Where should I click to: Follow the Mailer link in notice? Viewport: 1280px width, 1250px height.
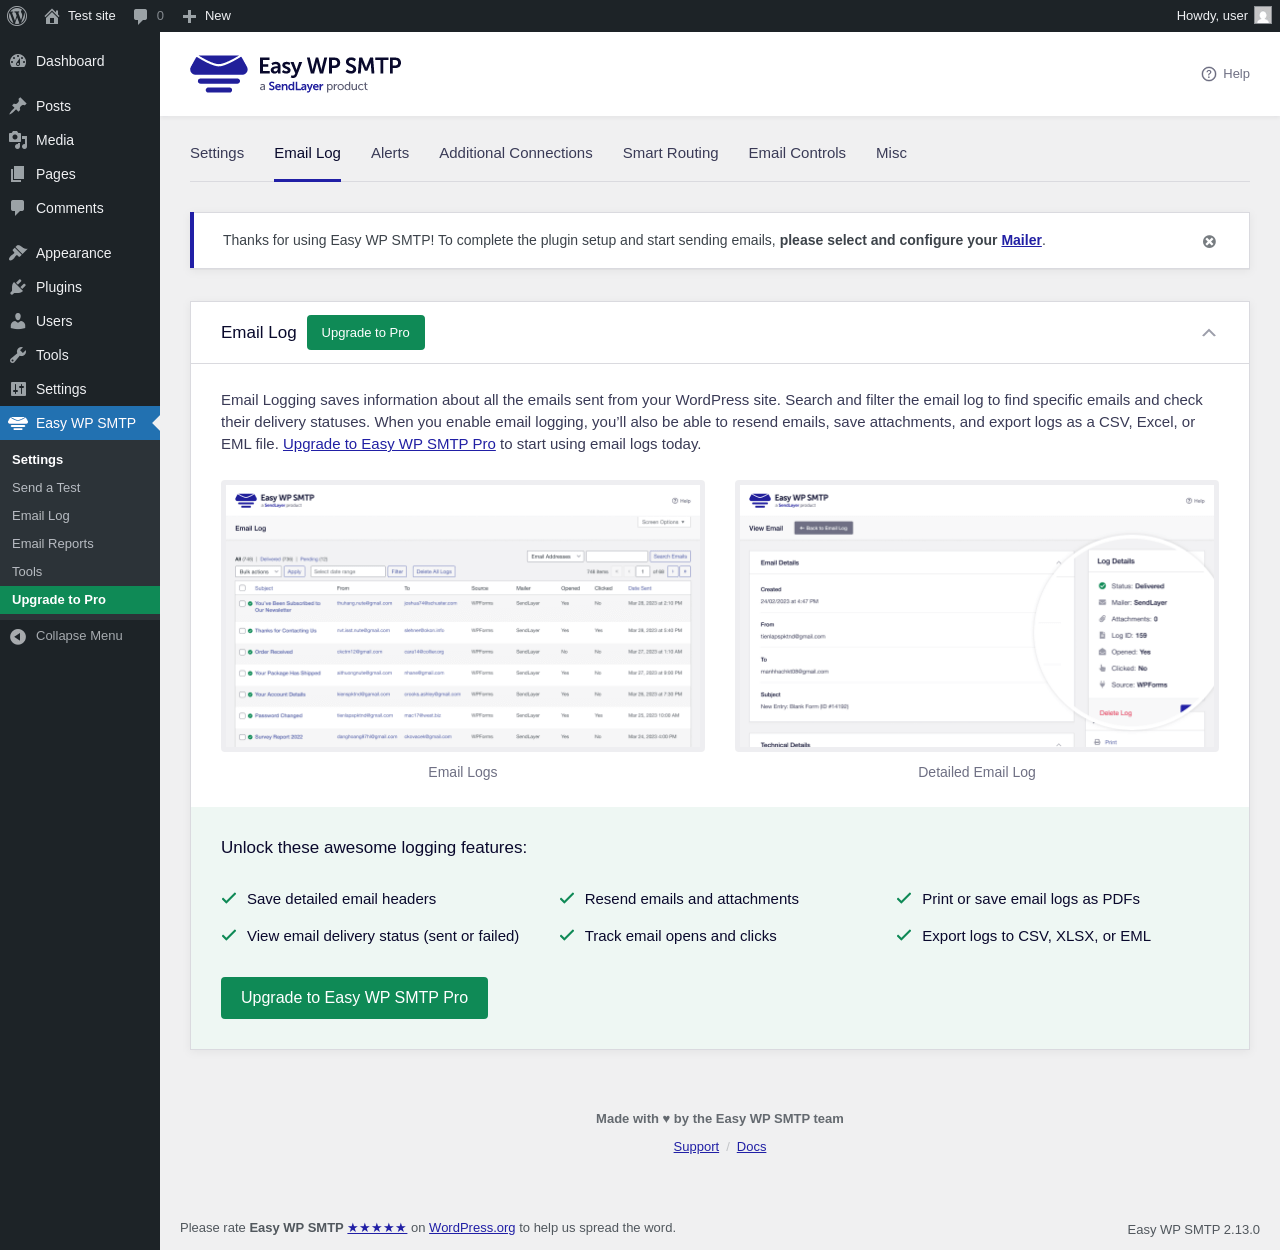[x=1021, y=240]
